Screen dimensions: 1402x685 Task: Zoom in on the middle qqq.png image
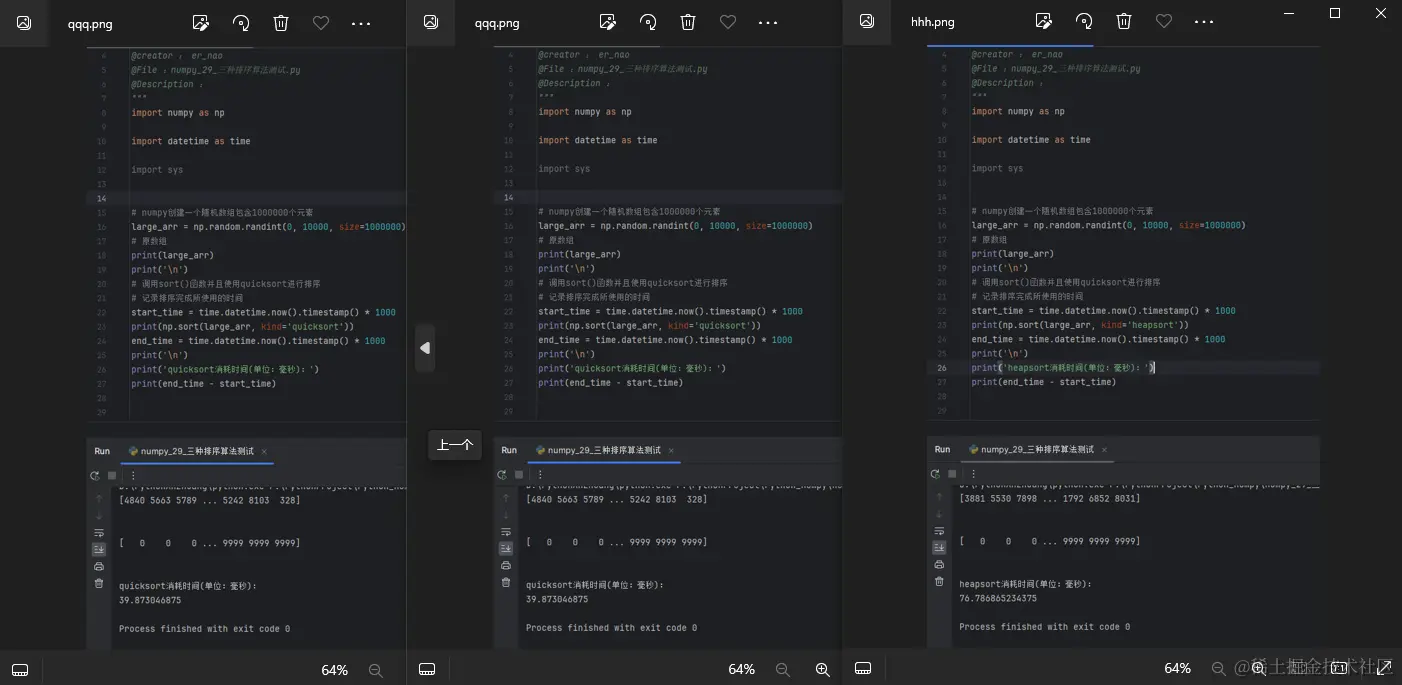822,669
